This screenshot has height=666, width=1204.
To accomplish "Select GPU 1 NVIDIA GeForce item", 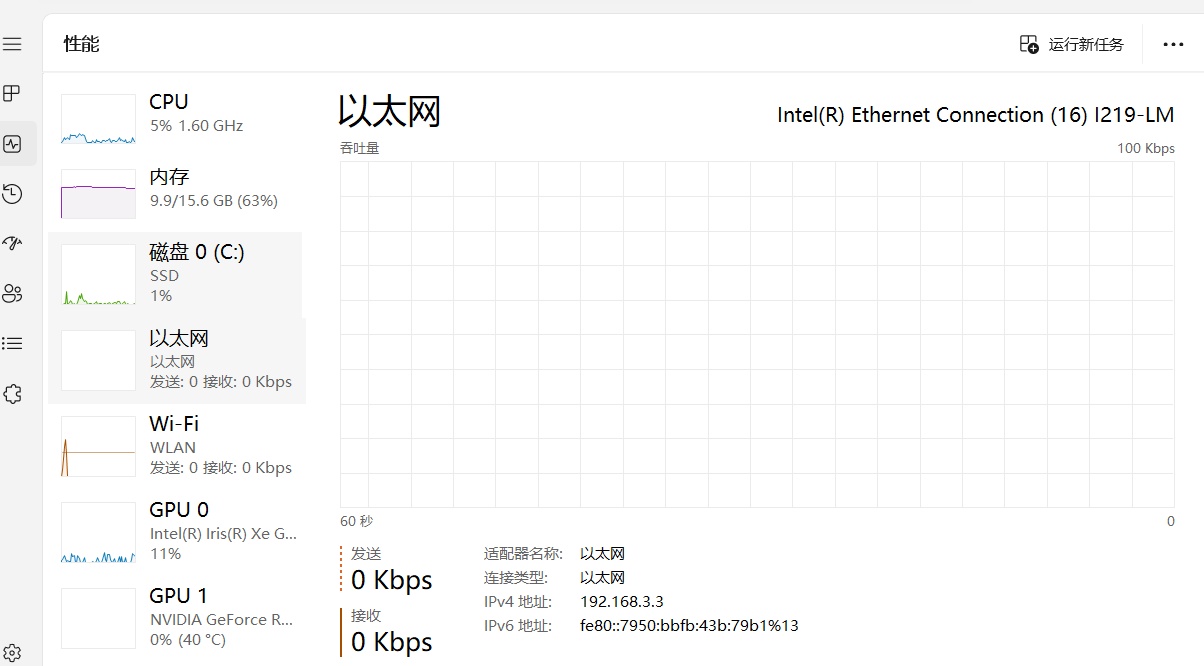I will [176, 617].
